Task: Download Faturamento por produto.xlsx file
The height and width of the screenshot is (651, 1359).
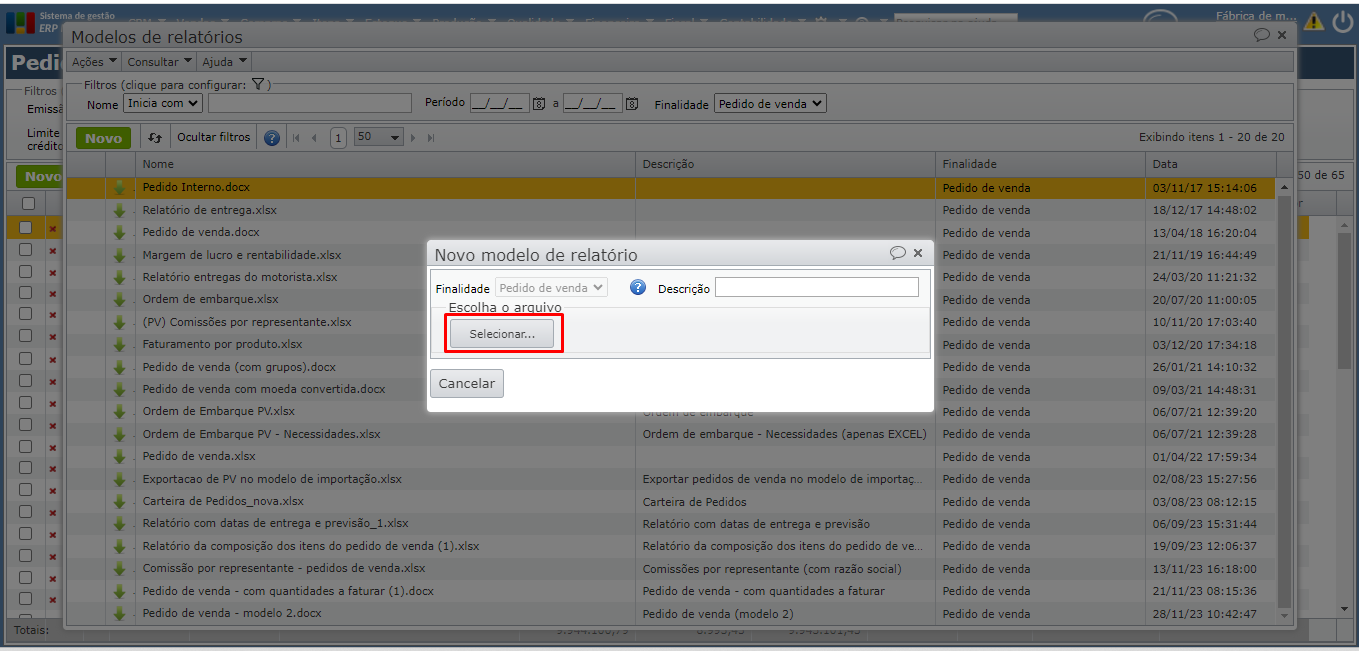Action: [120, 344]
